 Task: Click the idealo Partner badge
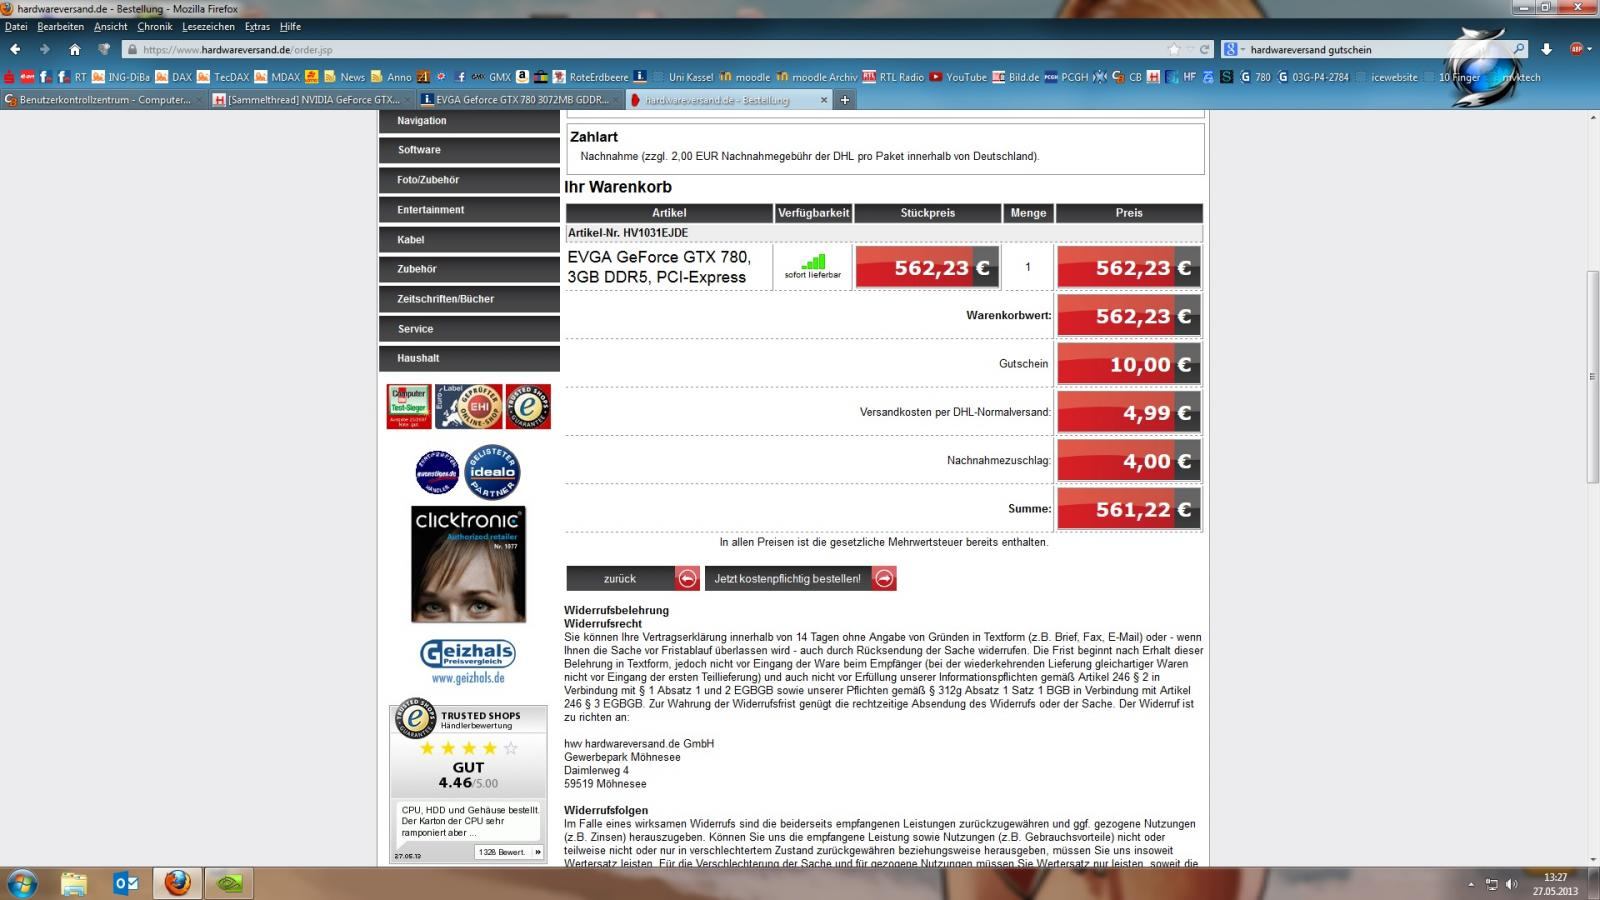coord(493,472)
